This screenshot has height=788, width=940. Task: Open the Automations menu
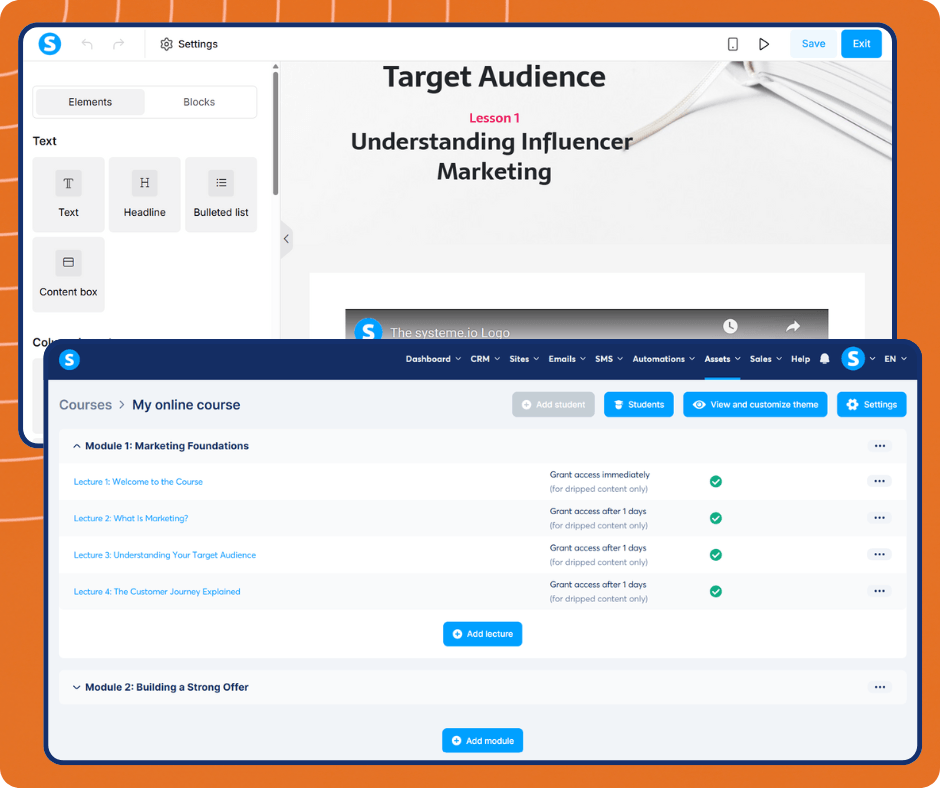tap(664, 359)
